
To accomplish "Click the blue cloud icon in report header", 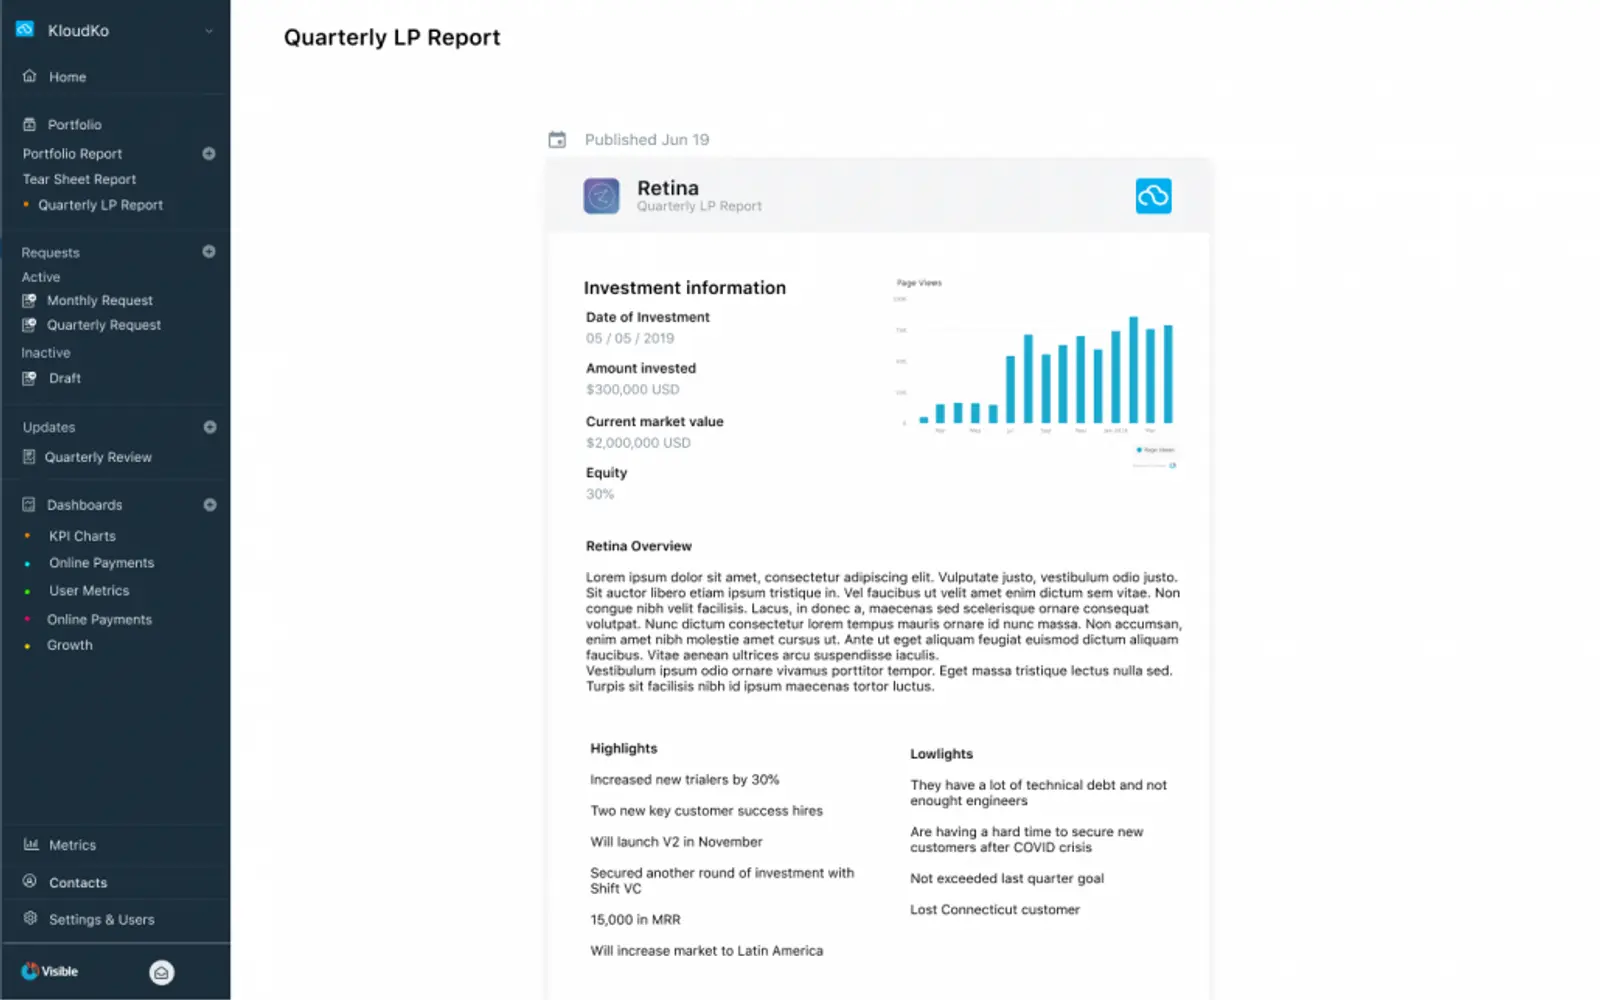I will point(1153,196).
